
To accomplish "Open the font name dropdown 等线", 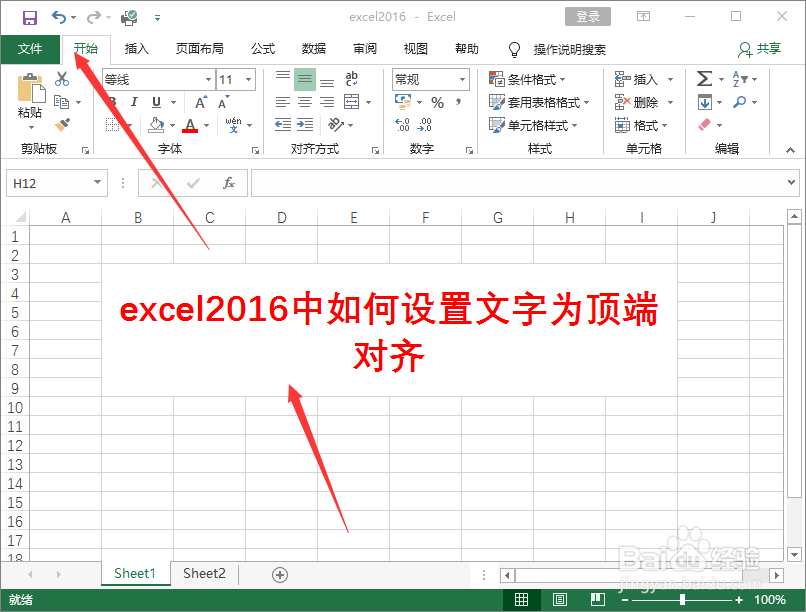I will [208, 80].
